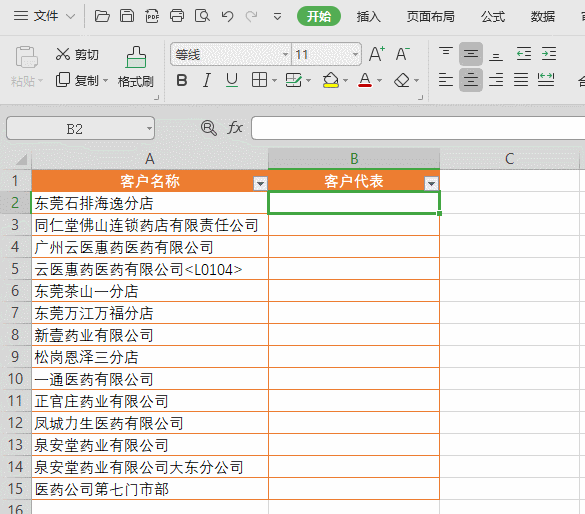Click the eraser clear icon
Screen dimensions: 585x514
(402, 80)
